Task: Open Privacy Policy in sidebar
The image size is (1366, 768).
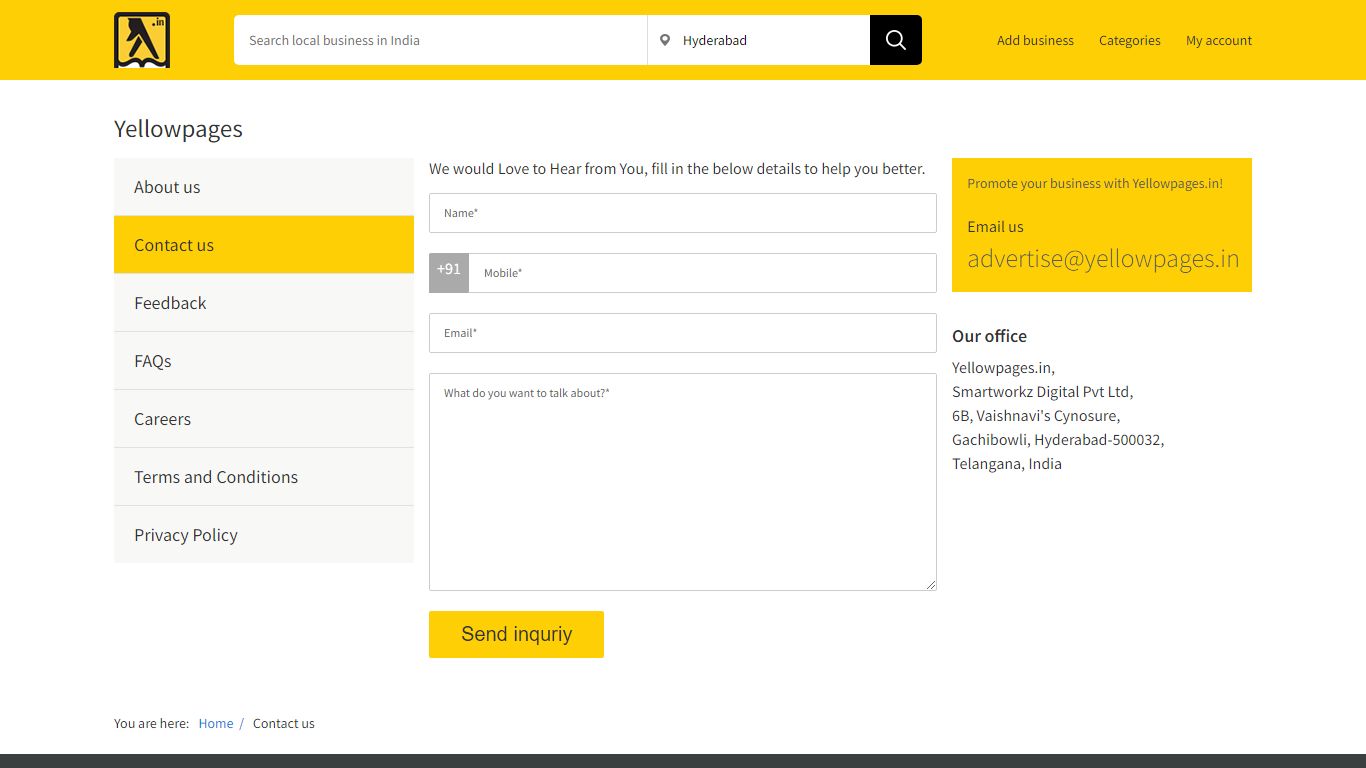Action: (264, 535)
